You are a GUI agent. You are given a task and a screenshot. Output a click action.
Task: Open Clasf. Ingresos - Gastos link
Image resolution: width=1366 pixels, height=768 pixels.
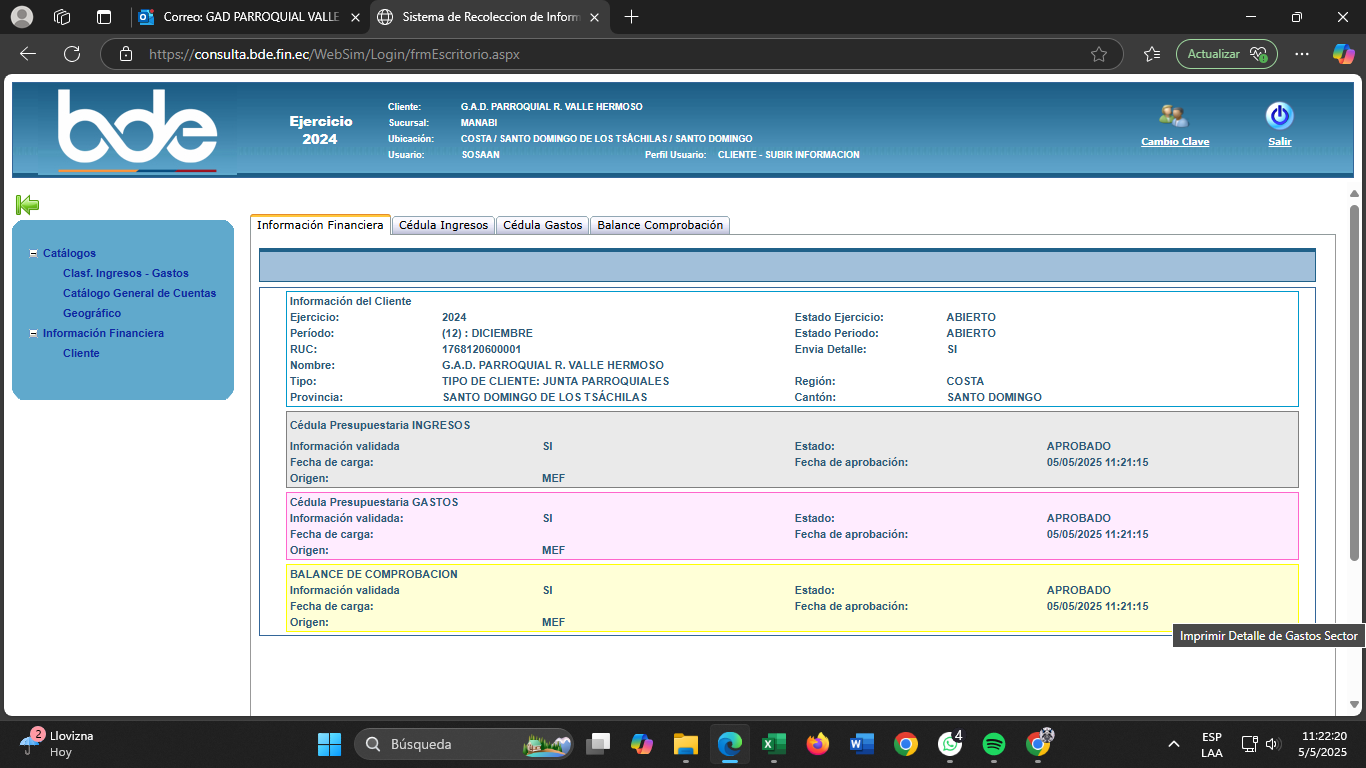click(x=125, y=273)
